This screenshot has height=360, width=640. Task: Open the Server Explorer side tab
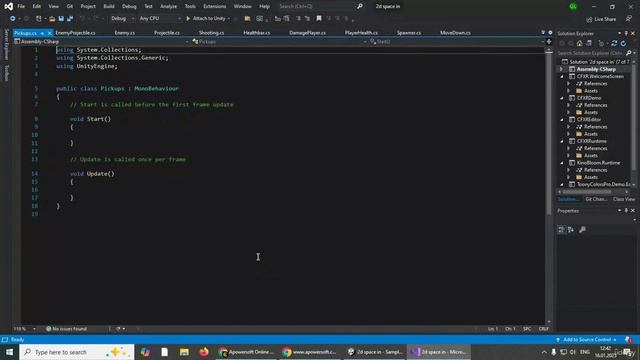click(x=6, y=44)
